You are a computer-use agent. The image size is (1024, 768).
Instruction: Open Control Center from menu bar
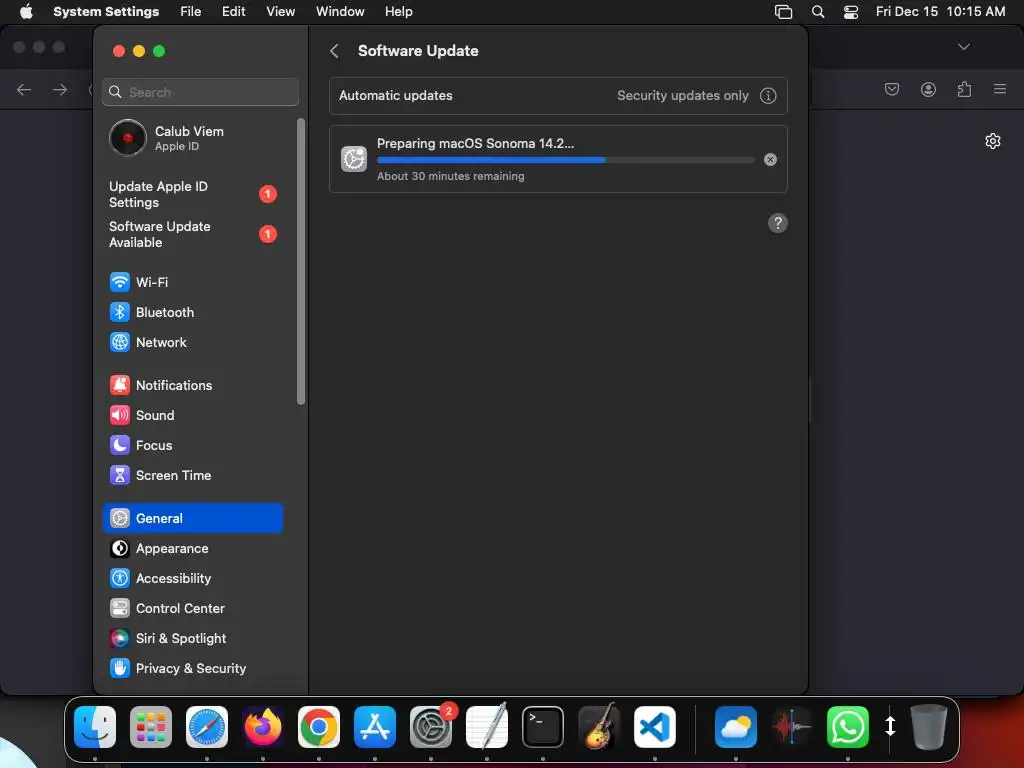(851, 12)
